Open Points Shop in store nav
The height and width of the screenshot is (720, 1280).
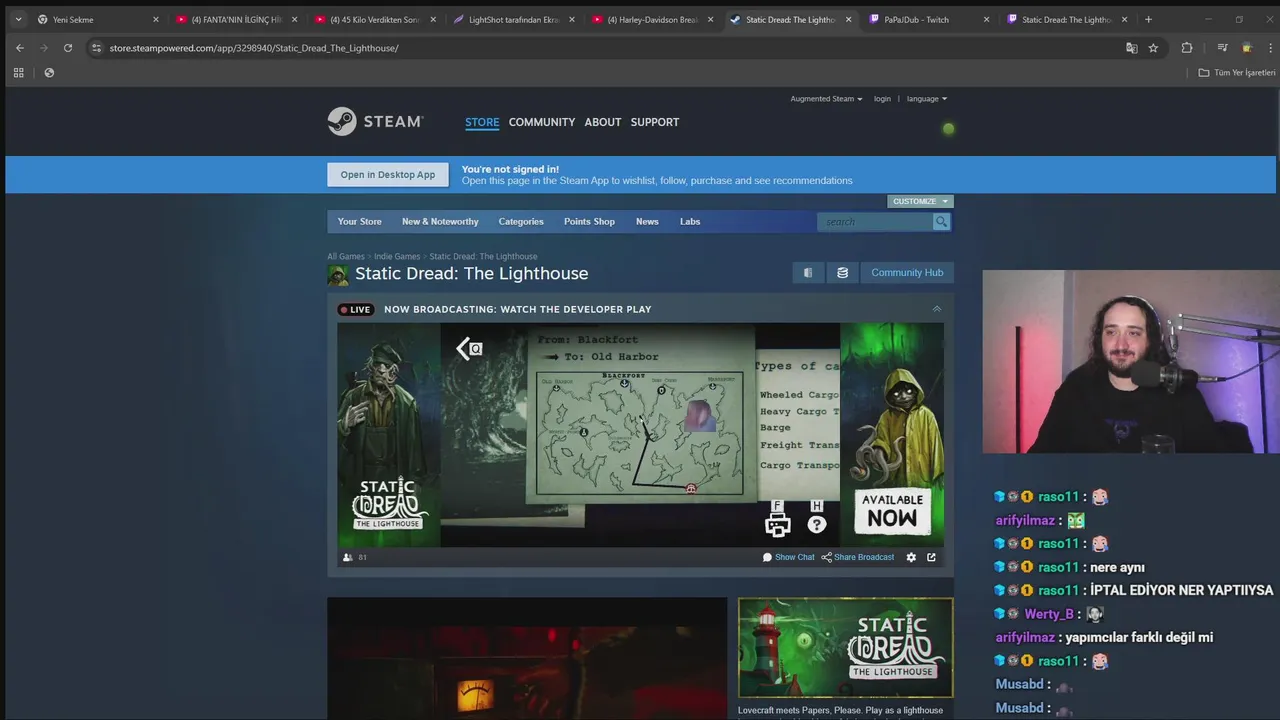coord(589,221)
